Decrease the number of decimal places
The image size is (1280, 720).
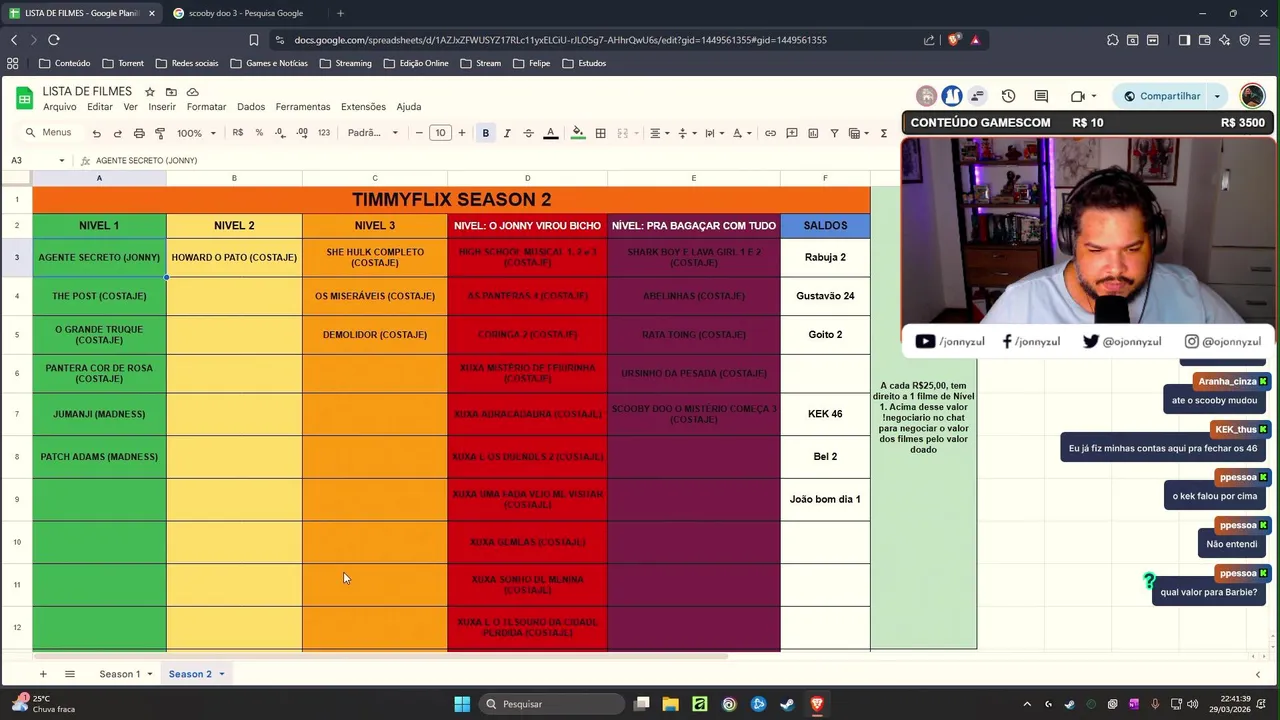coord(280,133)
